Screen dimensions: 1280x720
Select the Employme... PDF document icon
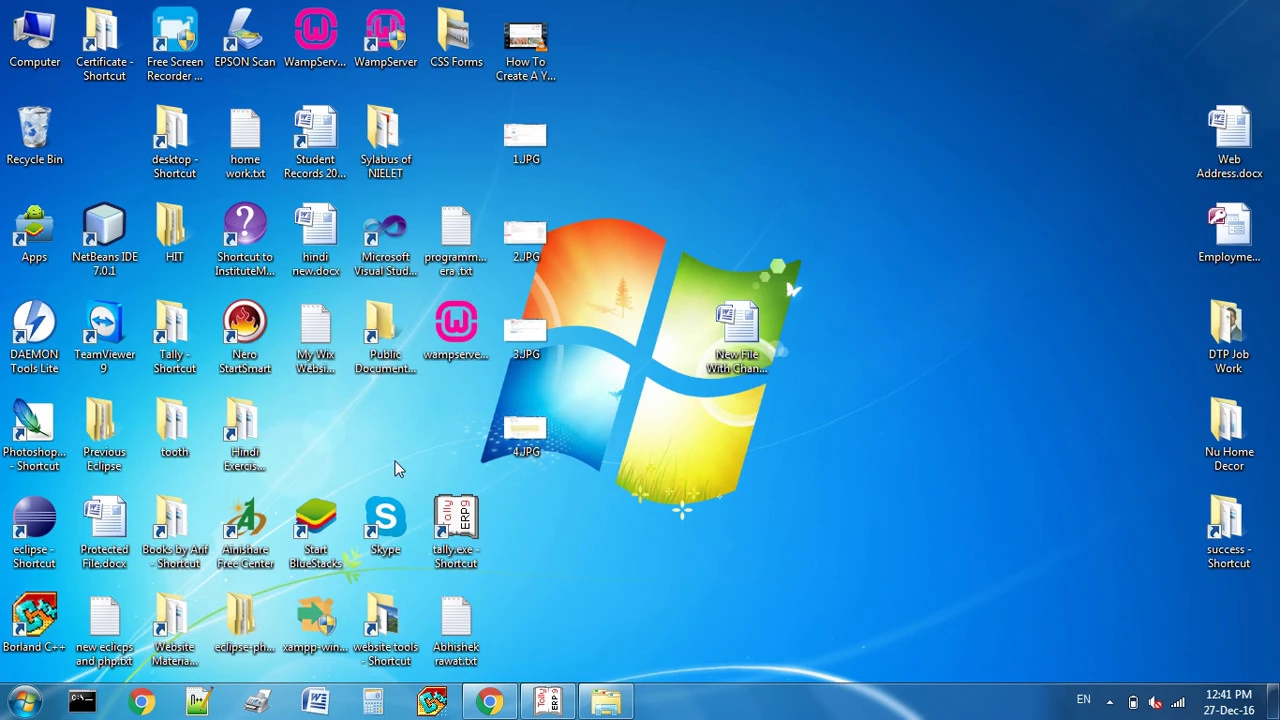point(1229,235)
